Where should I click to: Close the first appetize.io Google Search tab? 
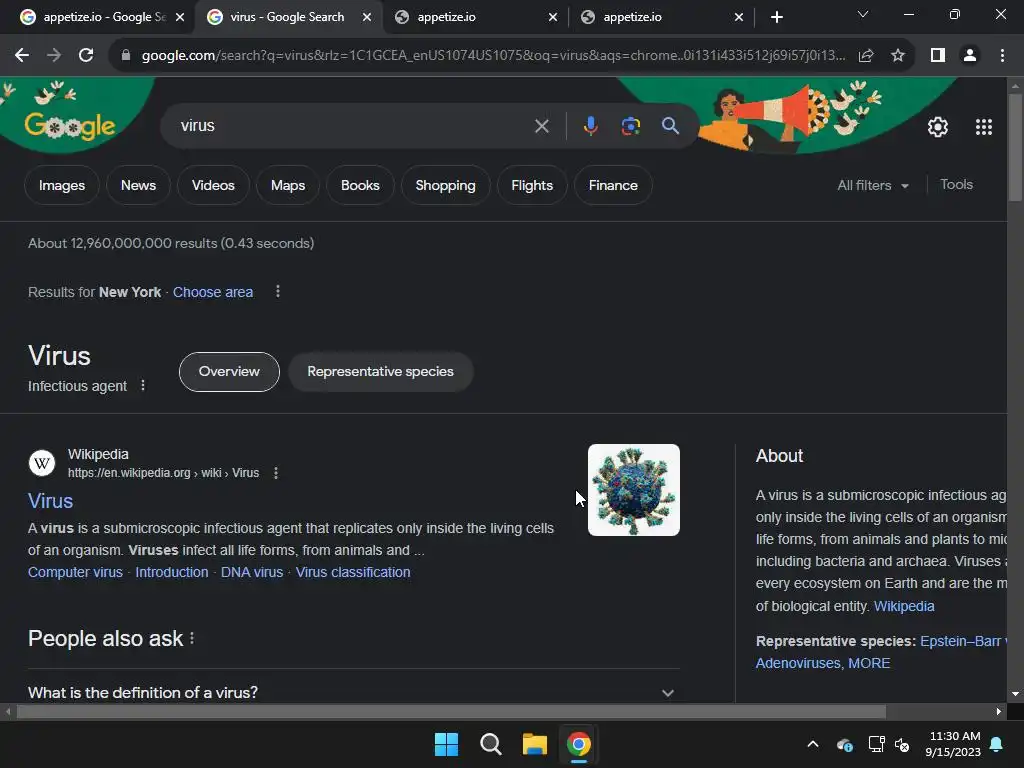[x=180, y=17]
